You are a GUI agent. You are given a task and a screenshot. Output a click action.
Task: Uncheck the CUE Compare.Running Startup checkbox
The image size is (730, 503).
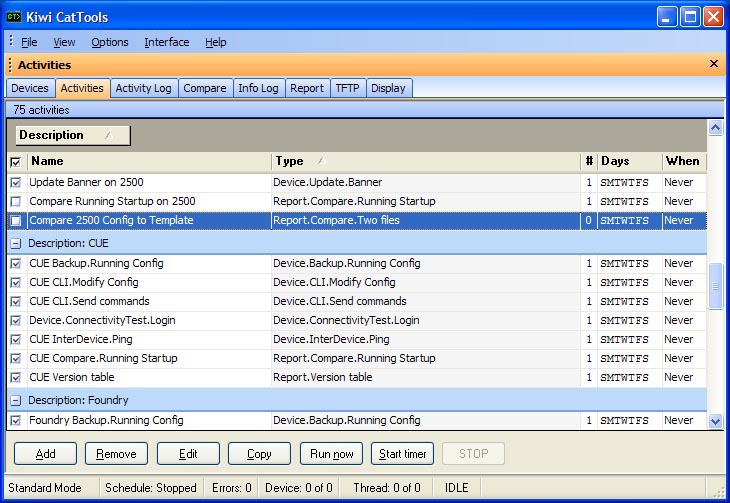point(15,359)
